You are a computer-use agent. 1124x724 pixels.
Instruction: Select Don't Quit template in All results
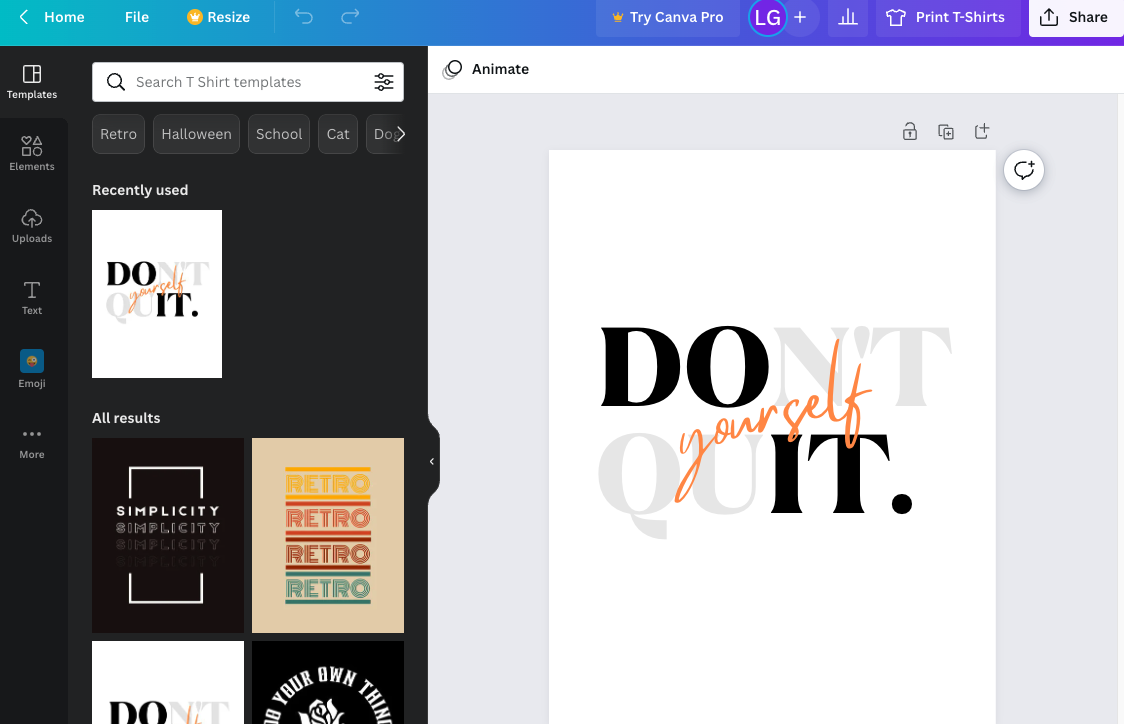pos(168,682)
